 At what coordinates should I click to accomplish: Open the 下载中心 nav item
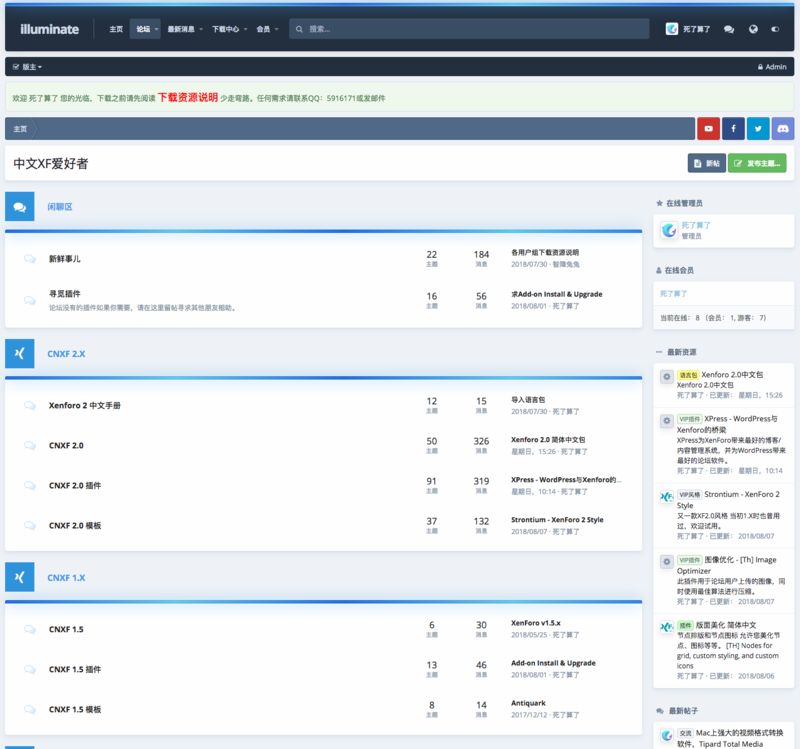226,29
